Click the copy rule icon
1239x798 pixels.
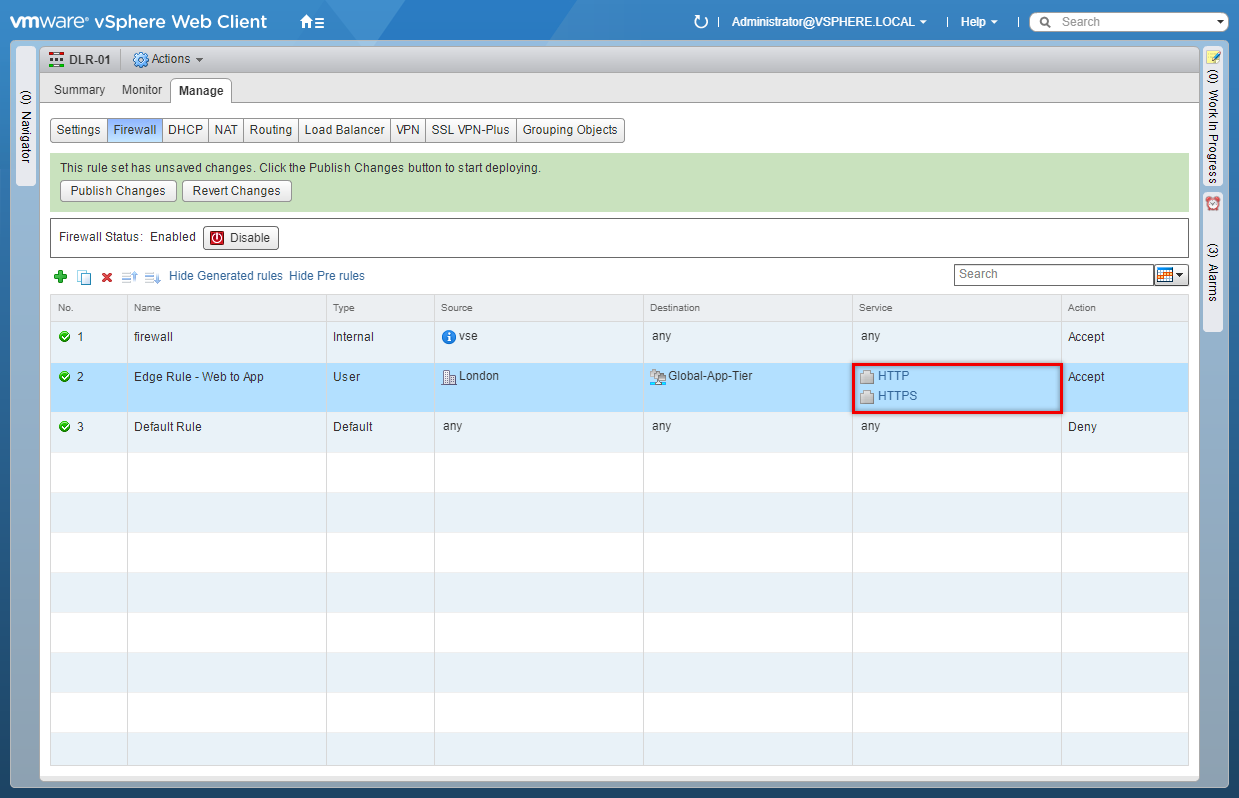pyautogui.click(x=84, y=277)
